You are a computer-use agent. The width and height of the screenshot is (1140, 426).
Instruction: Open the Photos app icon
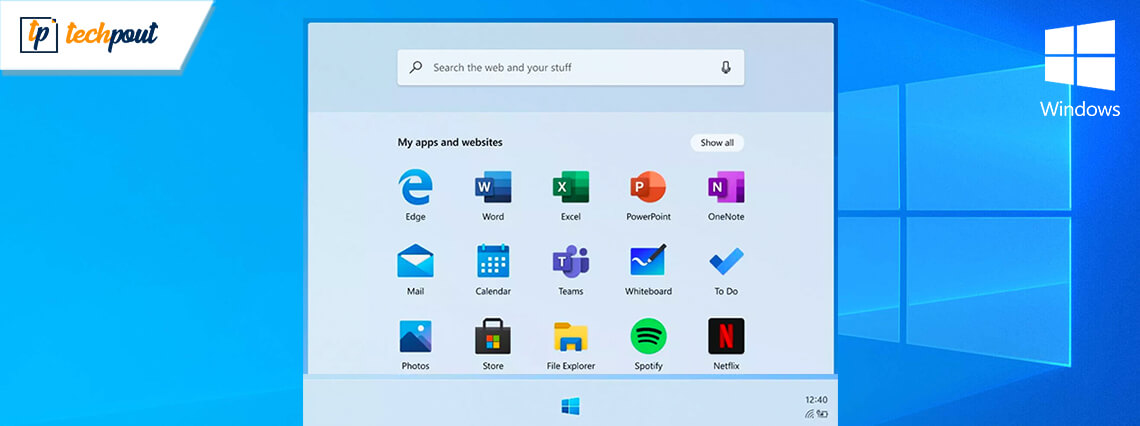(x=415, y=336)
